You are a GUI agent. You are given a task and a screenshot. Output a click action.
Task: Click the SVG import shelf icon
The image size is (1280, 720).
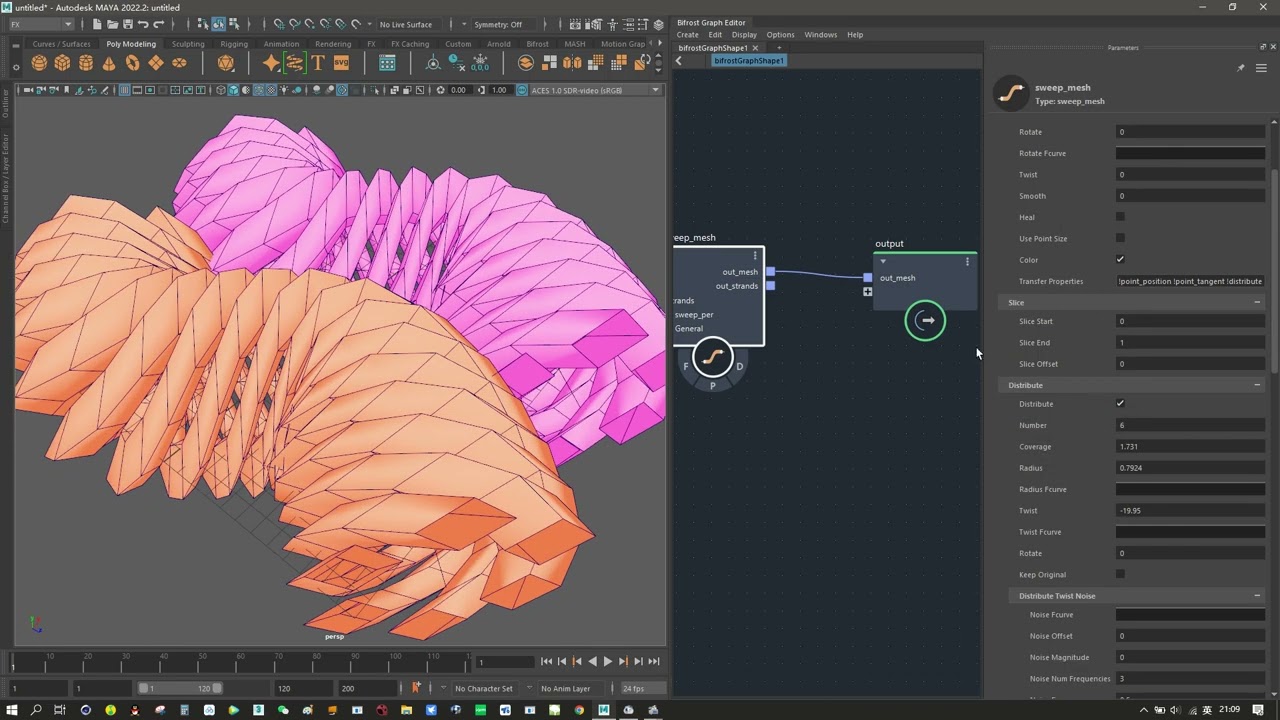341,63
